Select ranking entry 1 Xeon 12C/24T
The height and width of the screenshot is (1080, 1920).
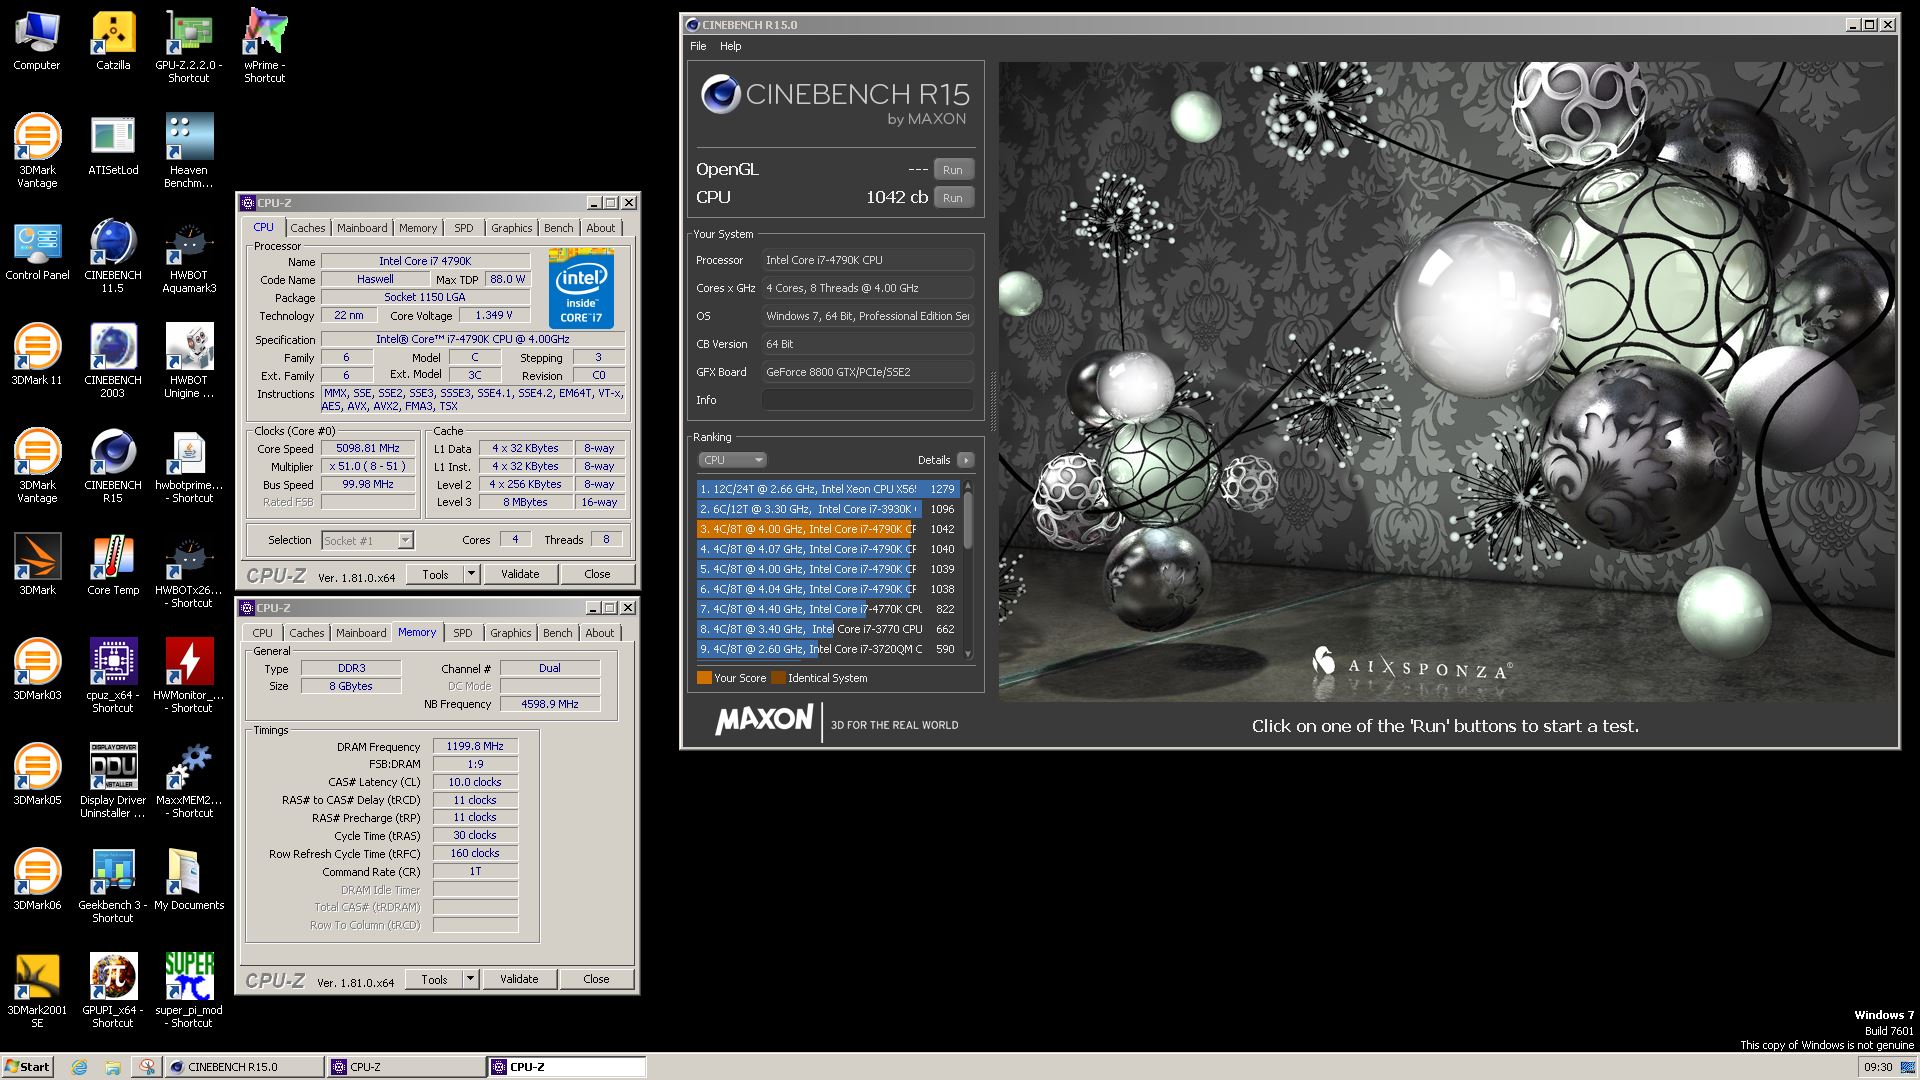(828, 489)
